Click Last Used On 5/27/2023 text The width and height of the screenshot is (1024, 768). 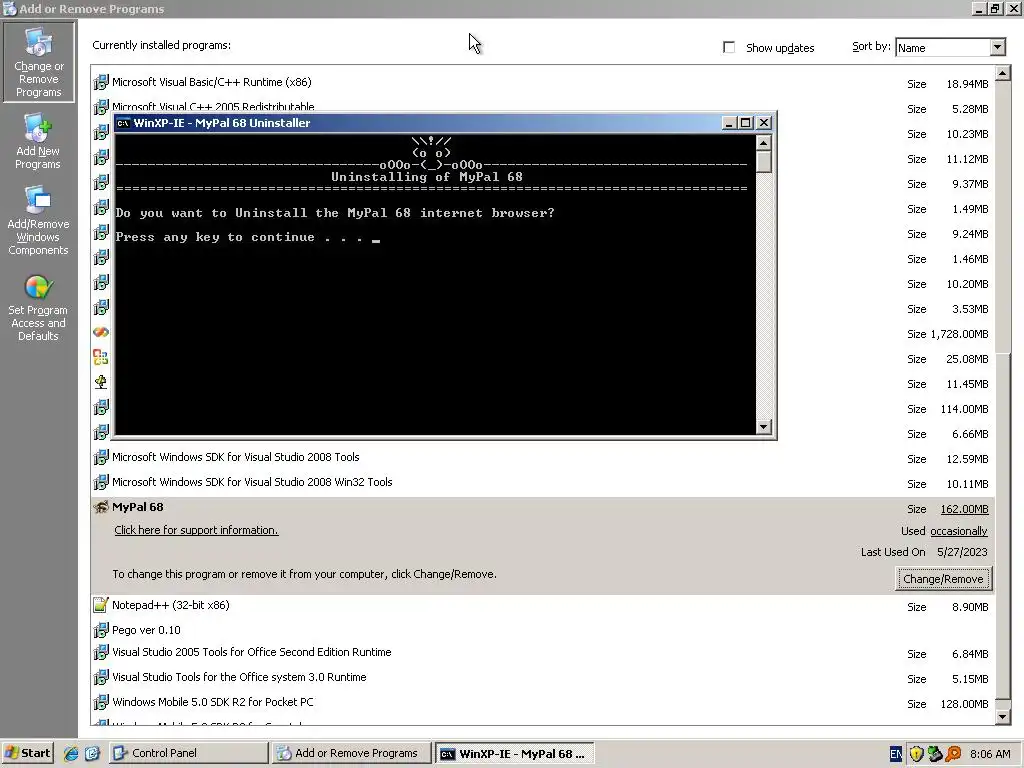tap(924, 552)
